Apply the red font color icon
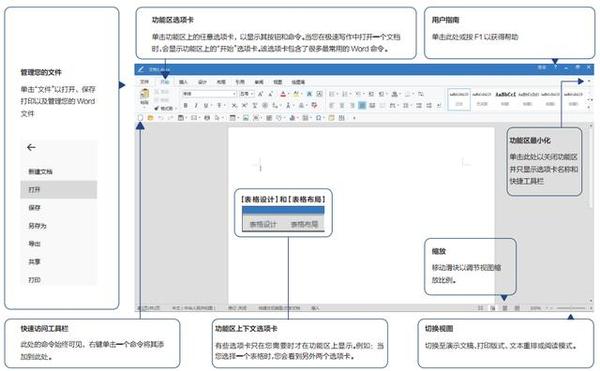The height and width of the screenshot is (371, 600). click(x=283, y=94)
